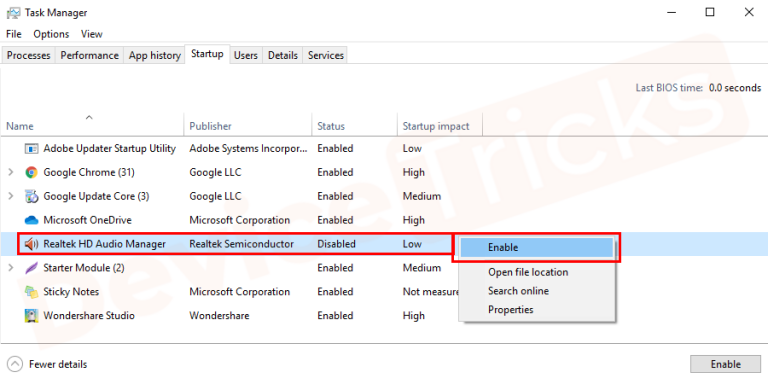Click the Microsoft Corporation publisher of Sticky Notes
Viewport: 768px width, 384px height.
(x=240, y=292)
